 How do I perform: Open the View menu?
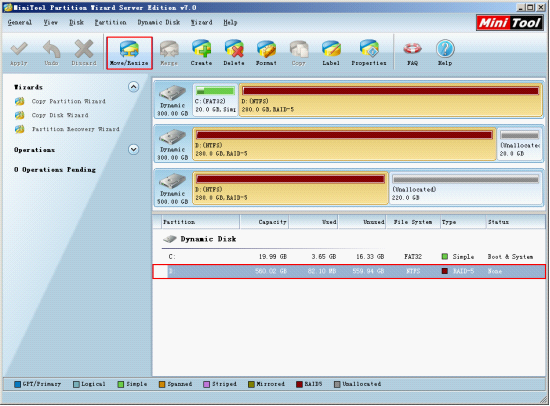click(51, 22)
